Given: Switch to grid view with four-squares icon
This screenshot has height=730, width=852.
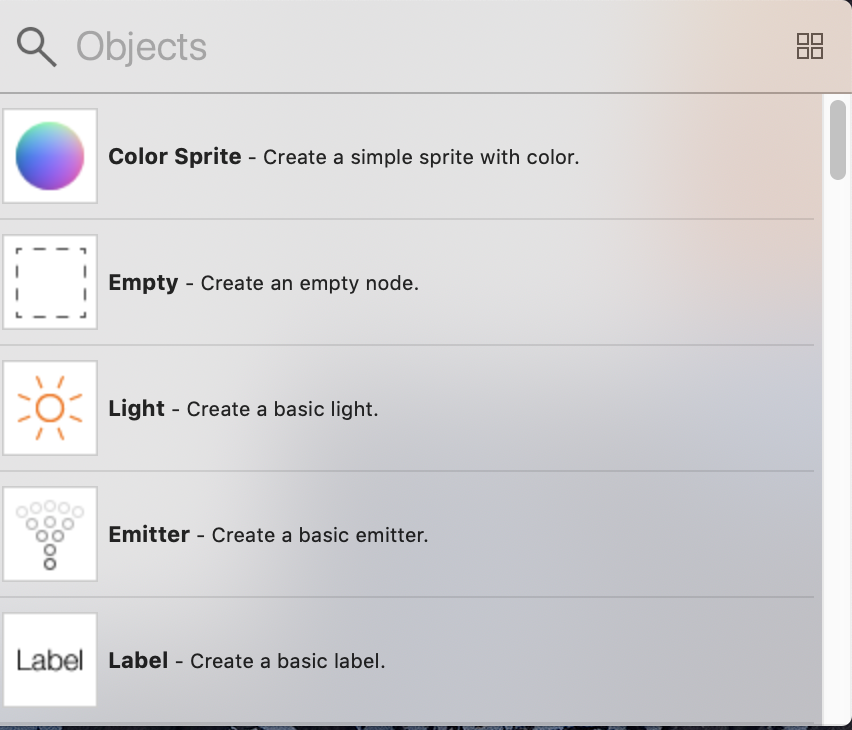Looking at the screenshot, I should pyautogui.click(x=809, y=46).
